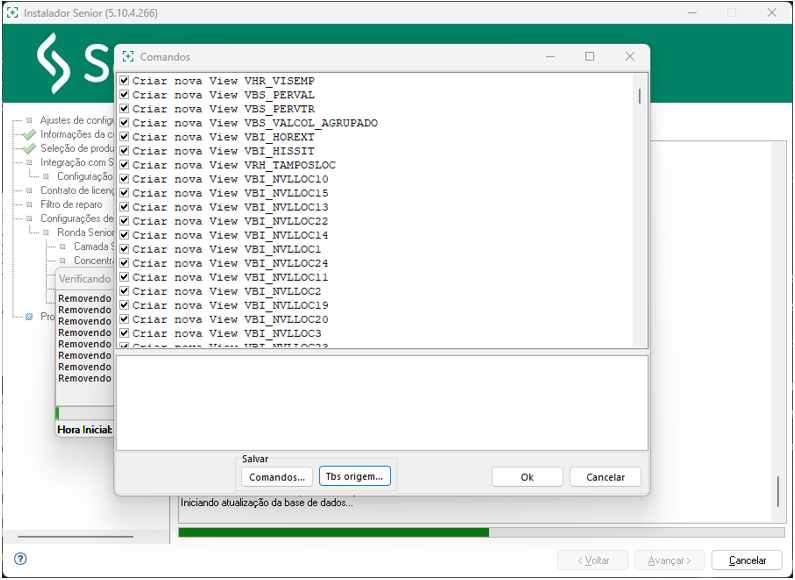Screen dimensions: 795x580
Task: Click Cancelar in the Instalador Senior window
Action: pos(747,560)
